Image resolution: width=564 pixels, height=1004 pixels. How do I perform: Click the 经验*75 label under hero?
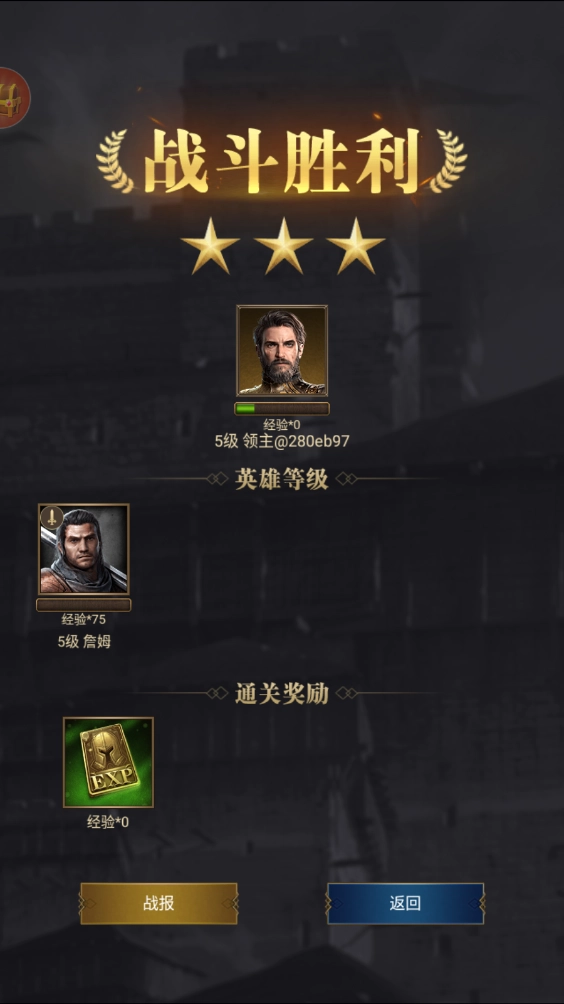(x=84, y=620)
